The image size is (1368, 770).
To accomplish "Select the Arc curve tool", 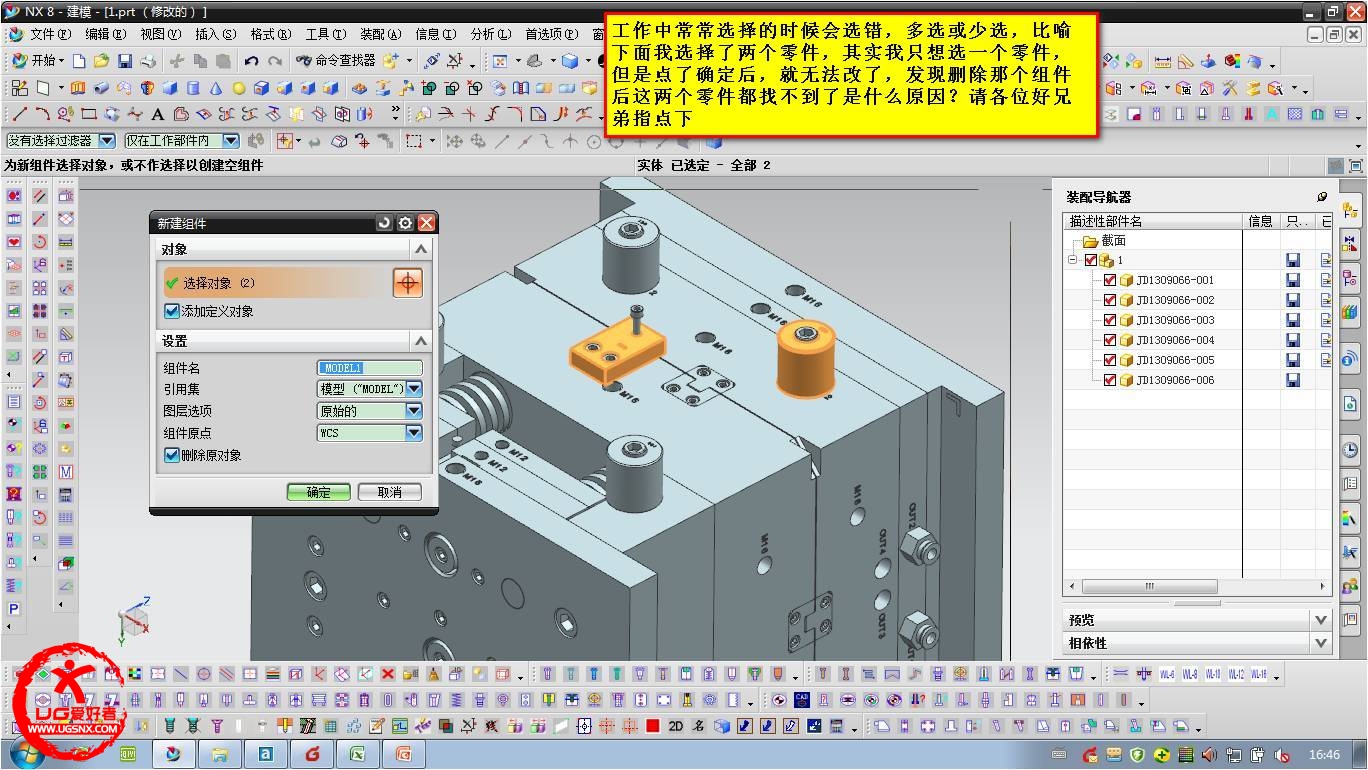I will (42, 114).
